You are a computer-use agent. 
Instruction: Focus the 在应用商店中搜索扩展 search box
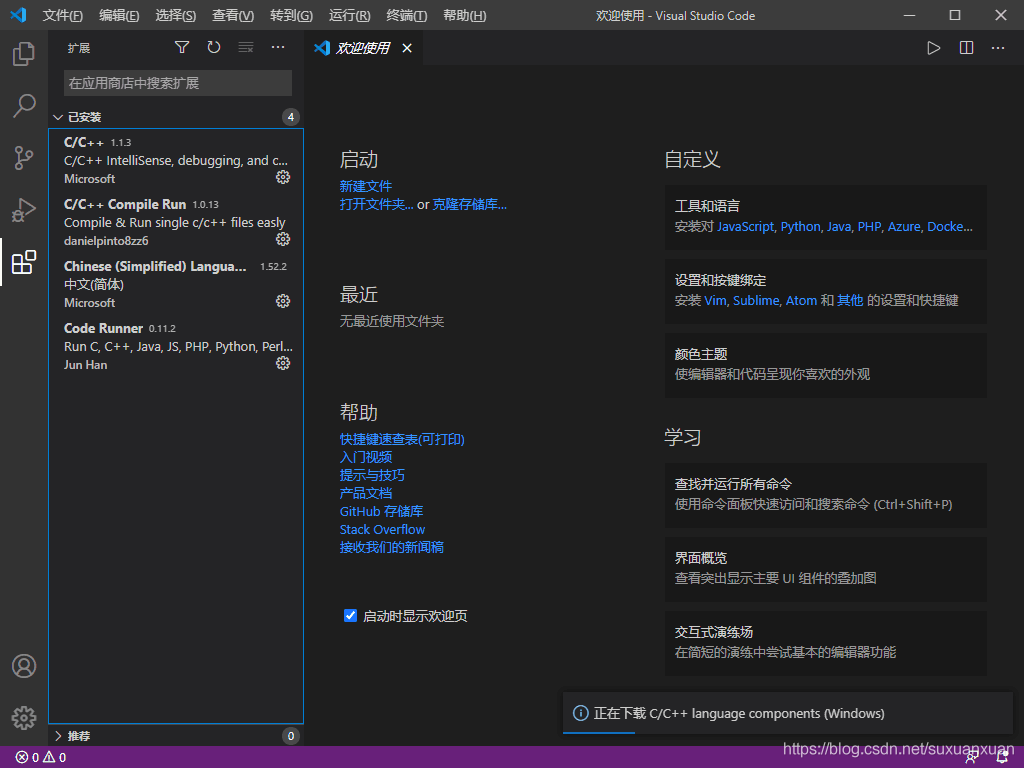pyautogui.click(x=178, y=83)
